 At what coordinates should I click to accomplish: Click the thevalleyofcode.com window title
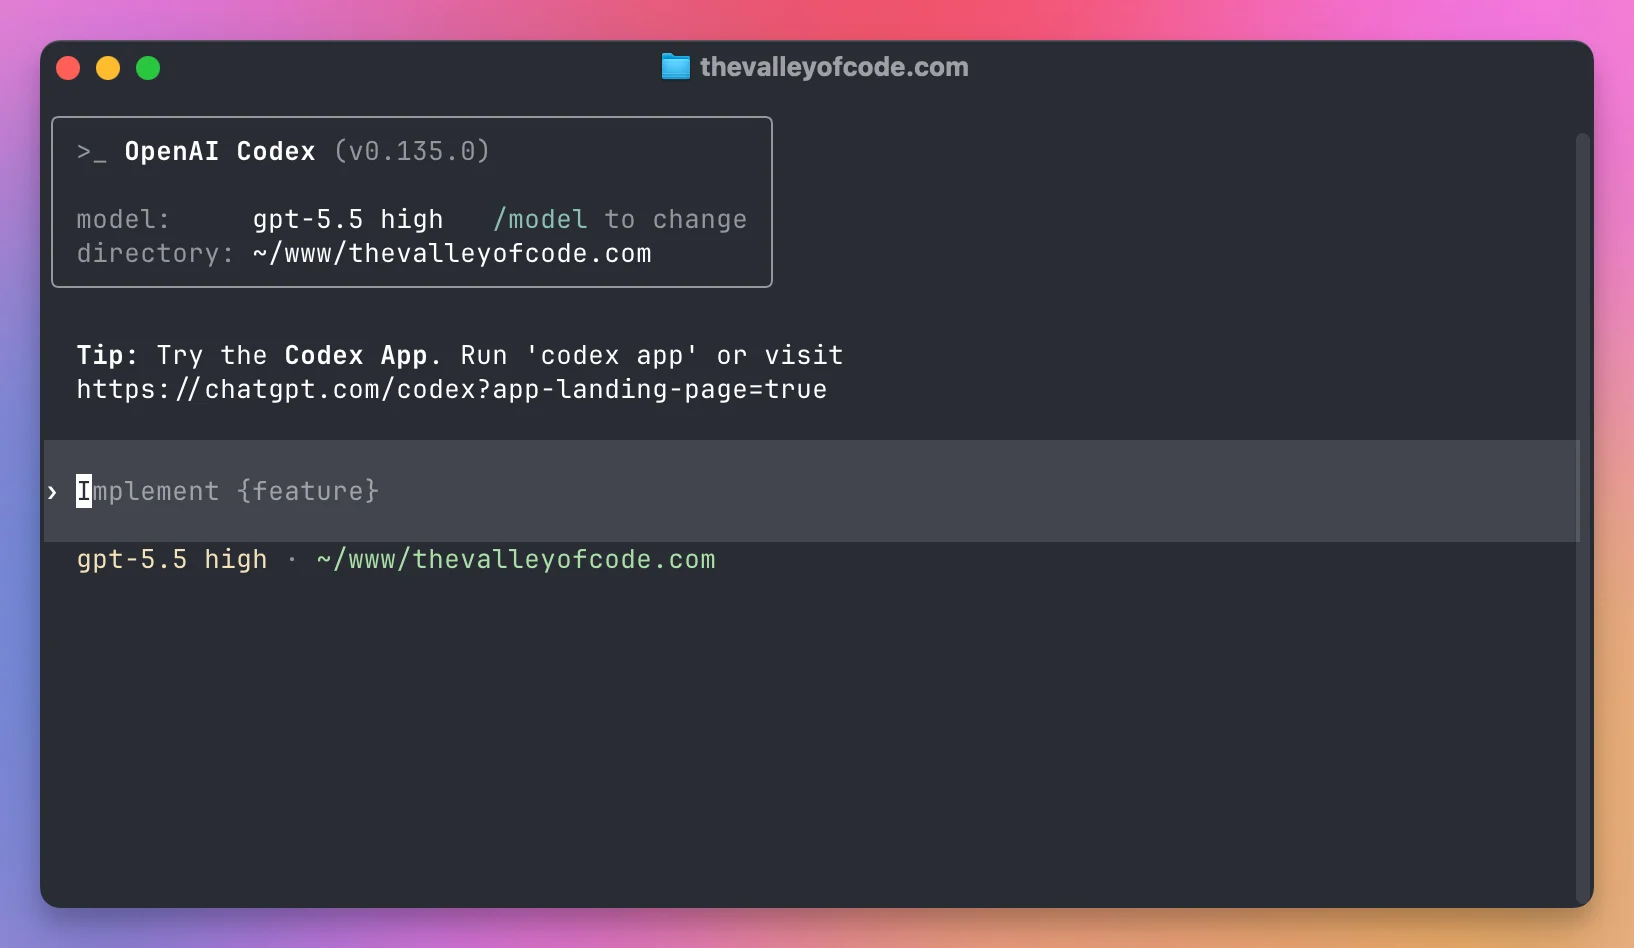click(834, 67)
